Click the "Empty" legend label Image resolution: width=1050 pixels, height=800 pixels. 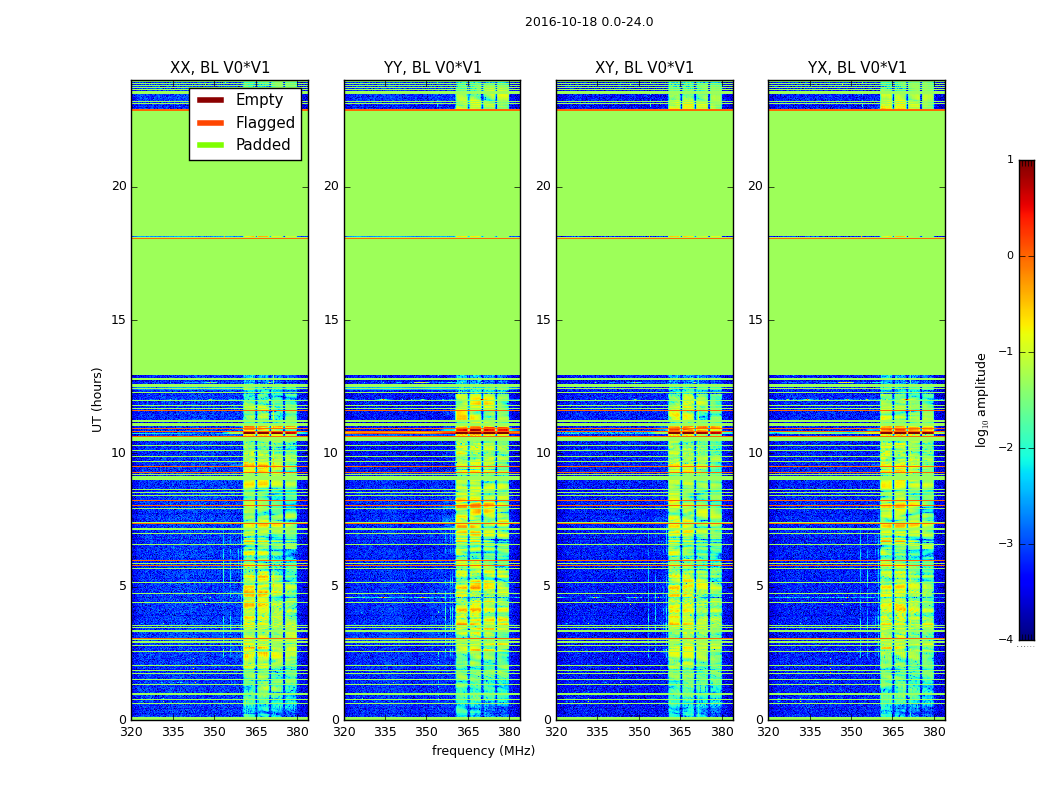click(259, 100)
